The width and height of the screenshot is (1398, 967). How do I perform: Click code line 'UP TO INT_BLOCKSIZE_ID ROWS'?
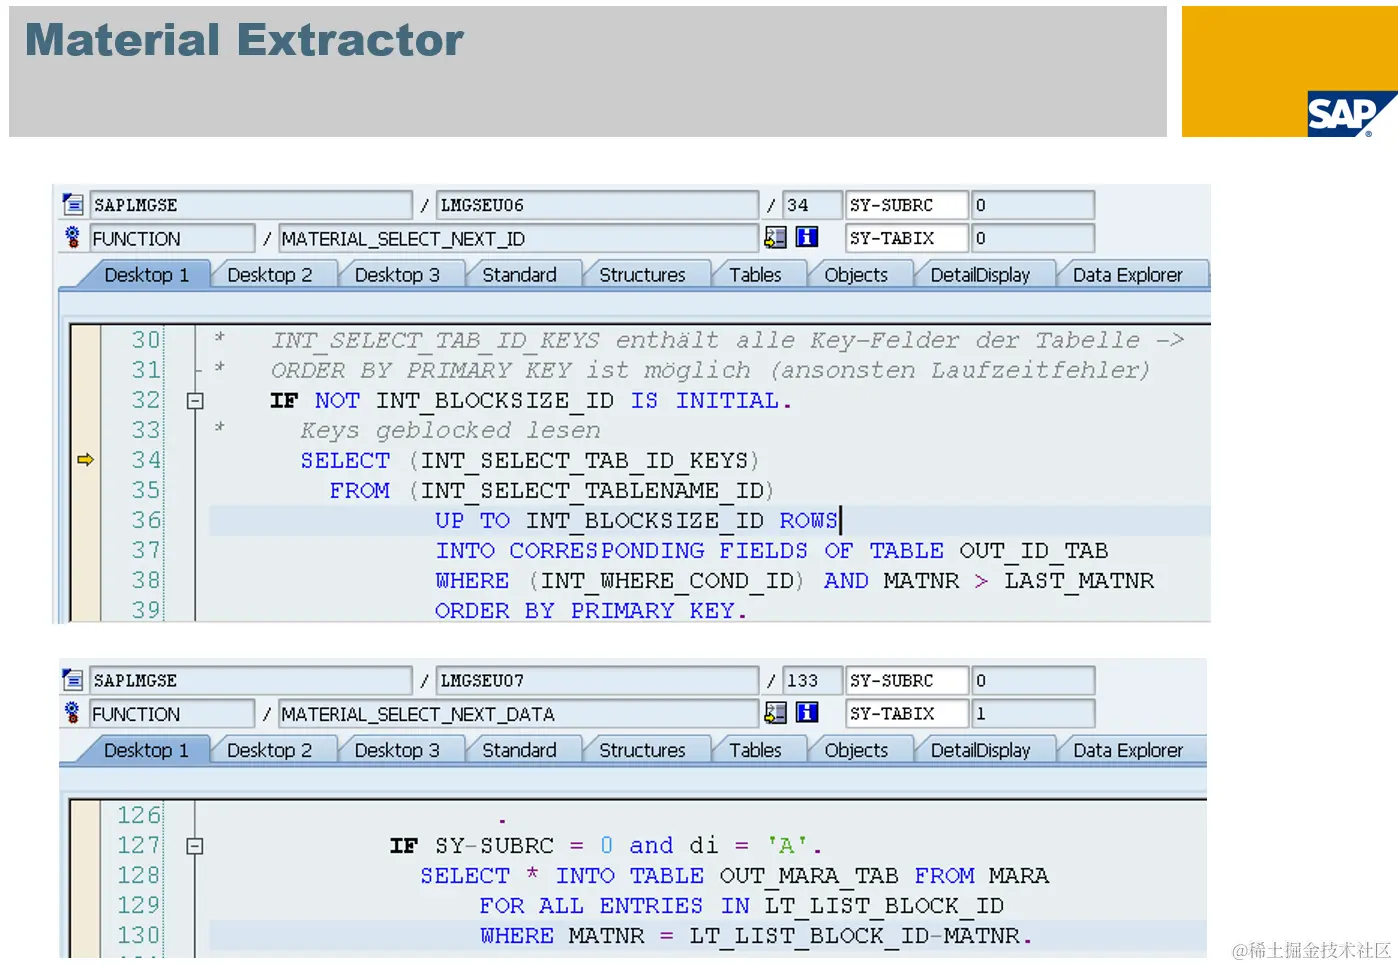coord(637,521)
